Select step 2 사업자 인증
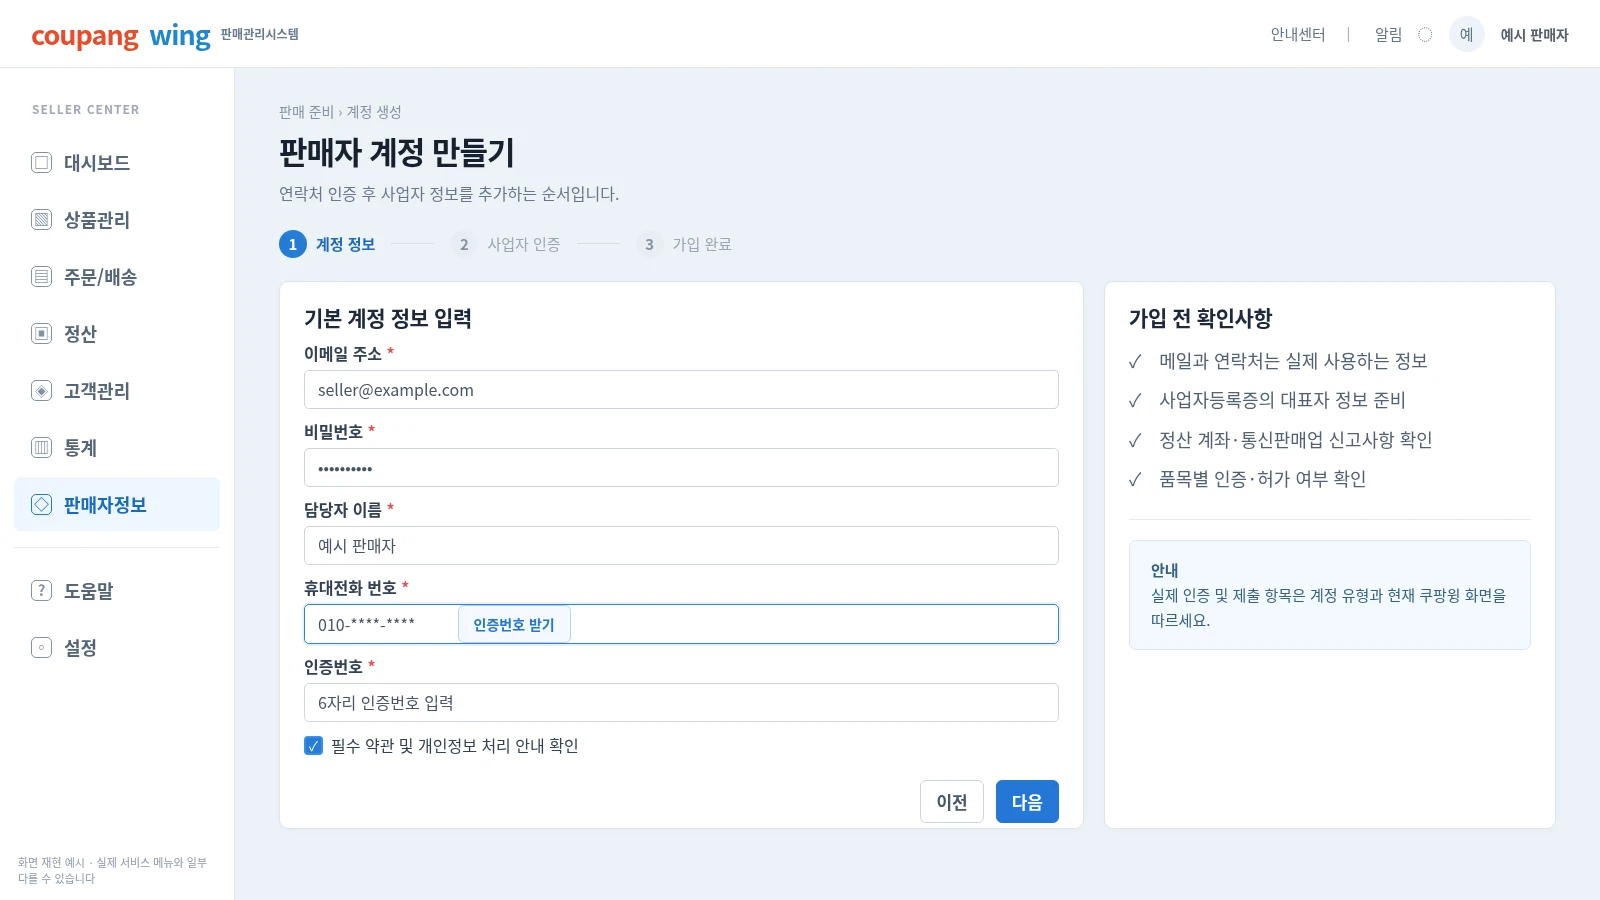1600x900 pixels. coord(505,244)
